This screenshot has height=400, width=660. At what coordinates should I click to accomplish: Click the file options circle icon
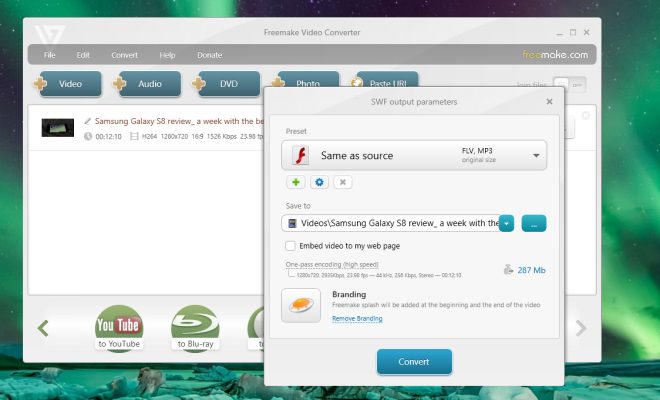[x=585, y=115]
